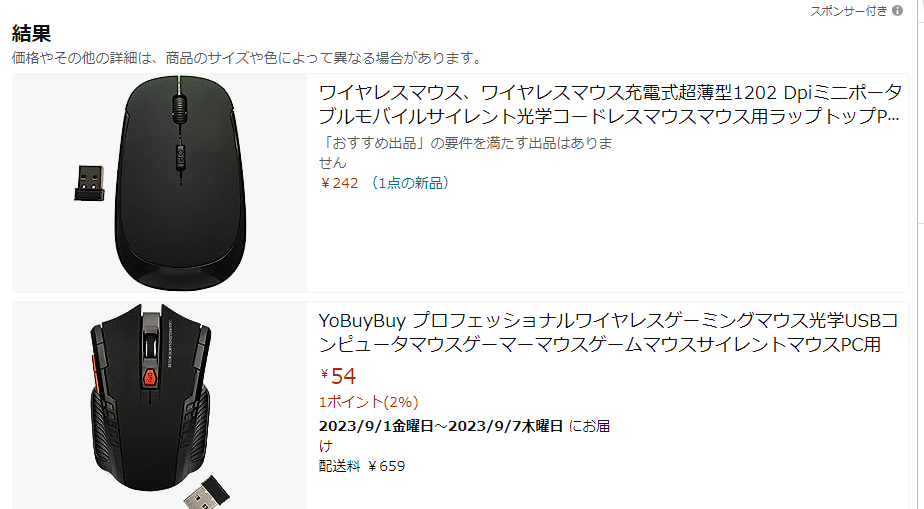Click the おすすめ出品 requirements notice

(466, 153)
